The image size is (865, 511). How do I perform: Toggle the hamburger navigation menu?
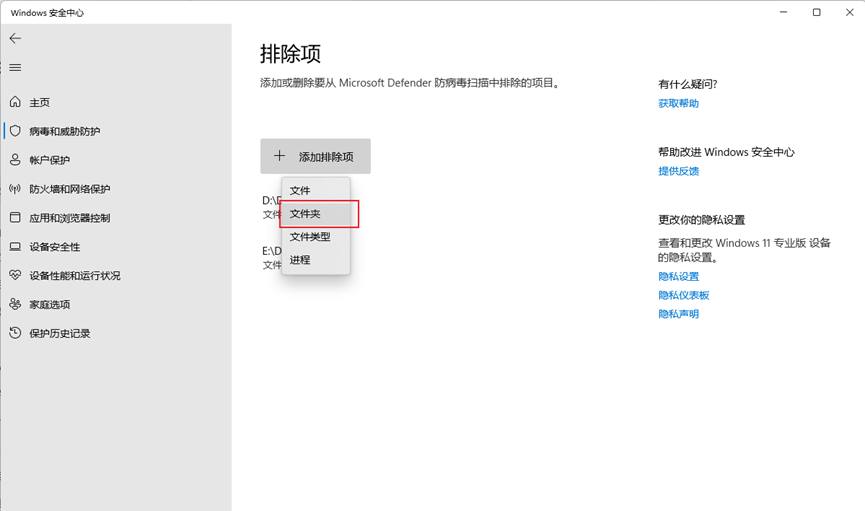(x=15, y=67)
